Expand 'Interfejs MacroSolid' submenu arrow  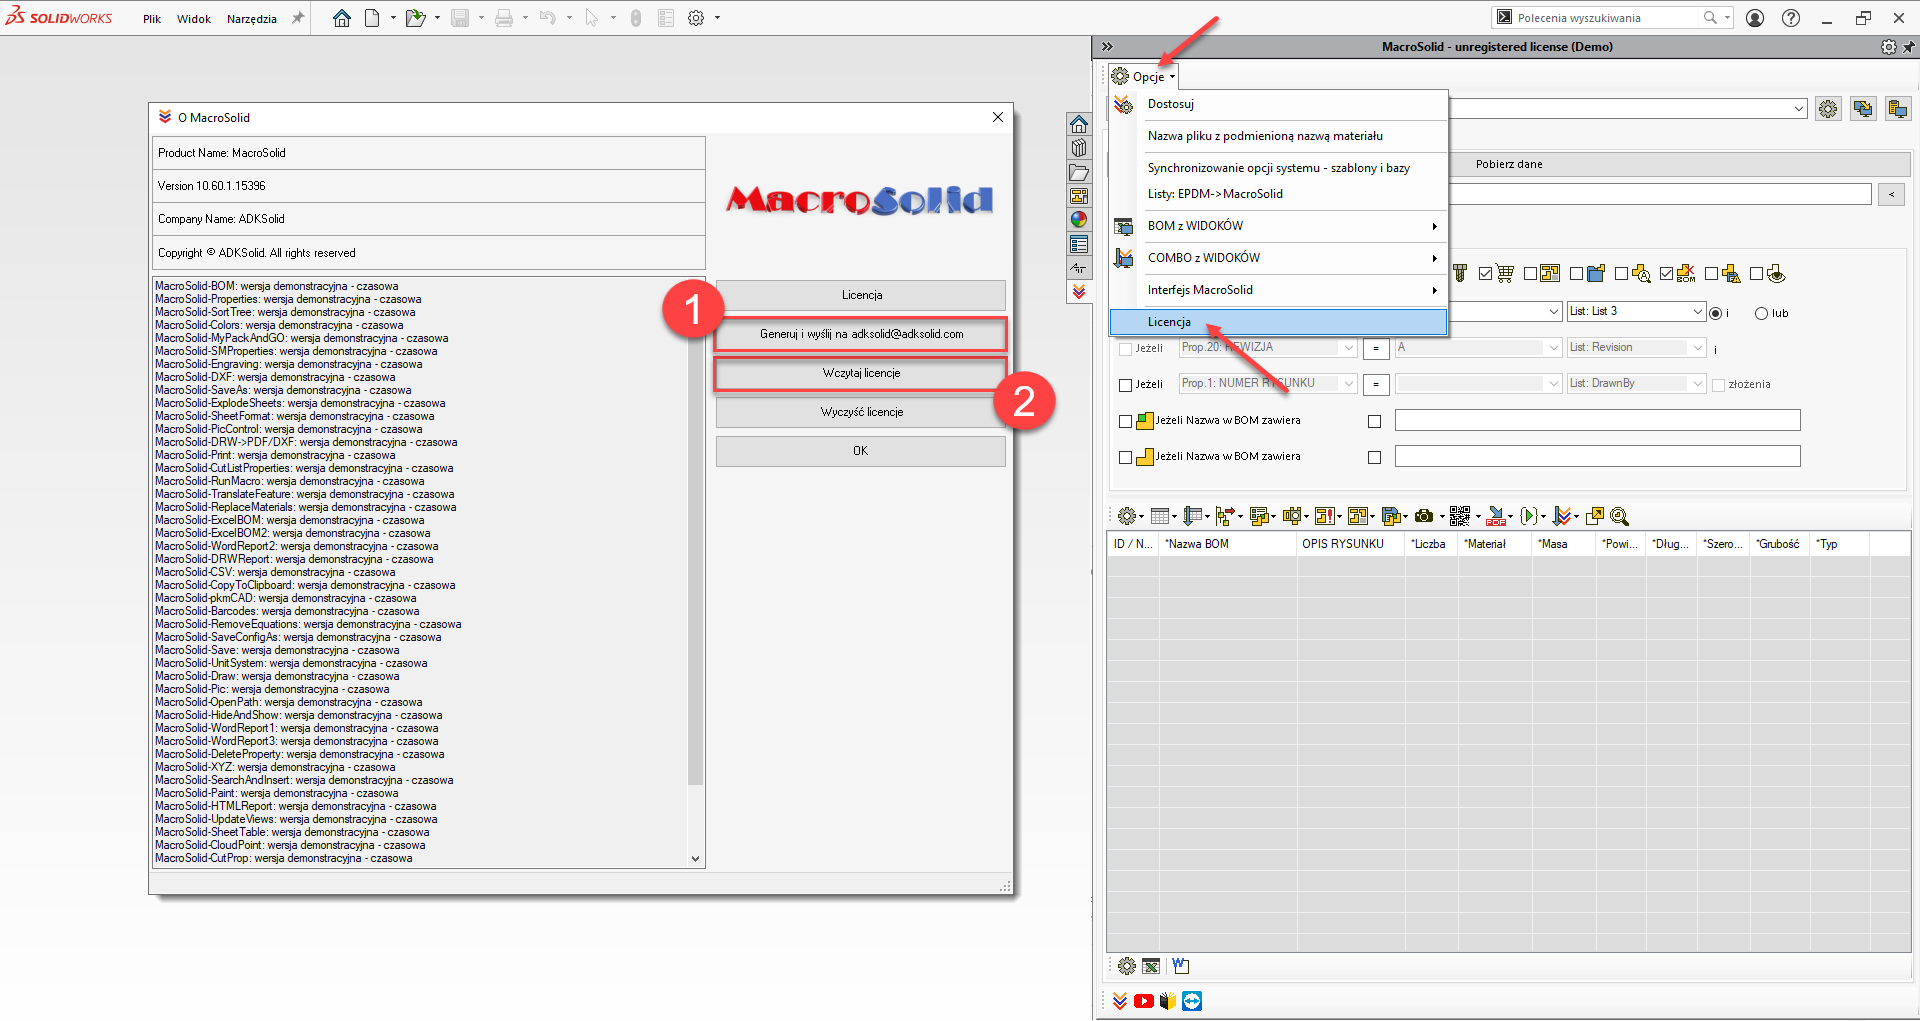coord(1434,290)
